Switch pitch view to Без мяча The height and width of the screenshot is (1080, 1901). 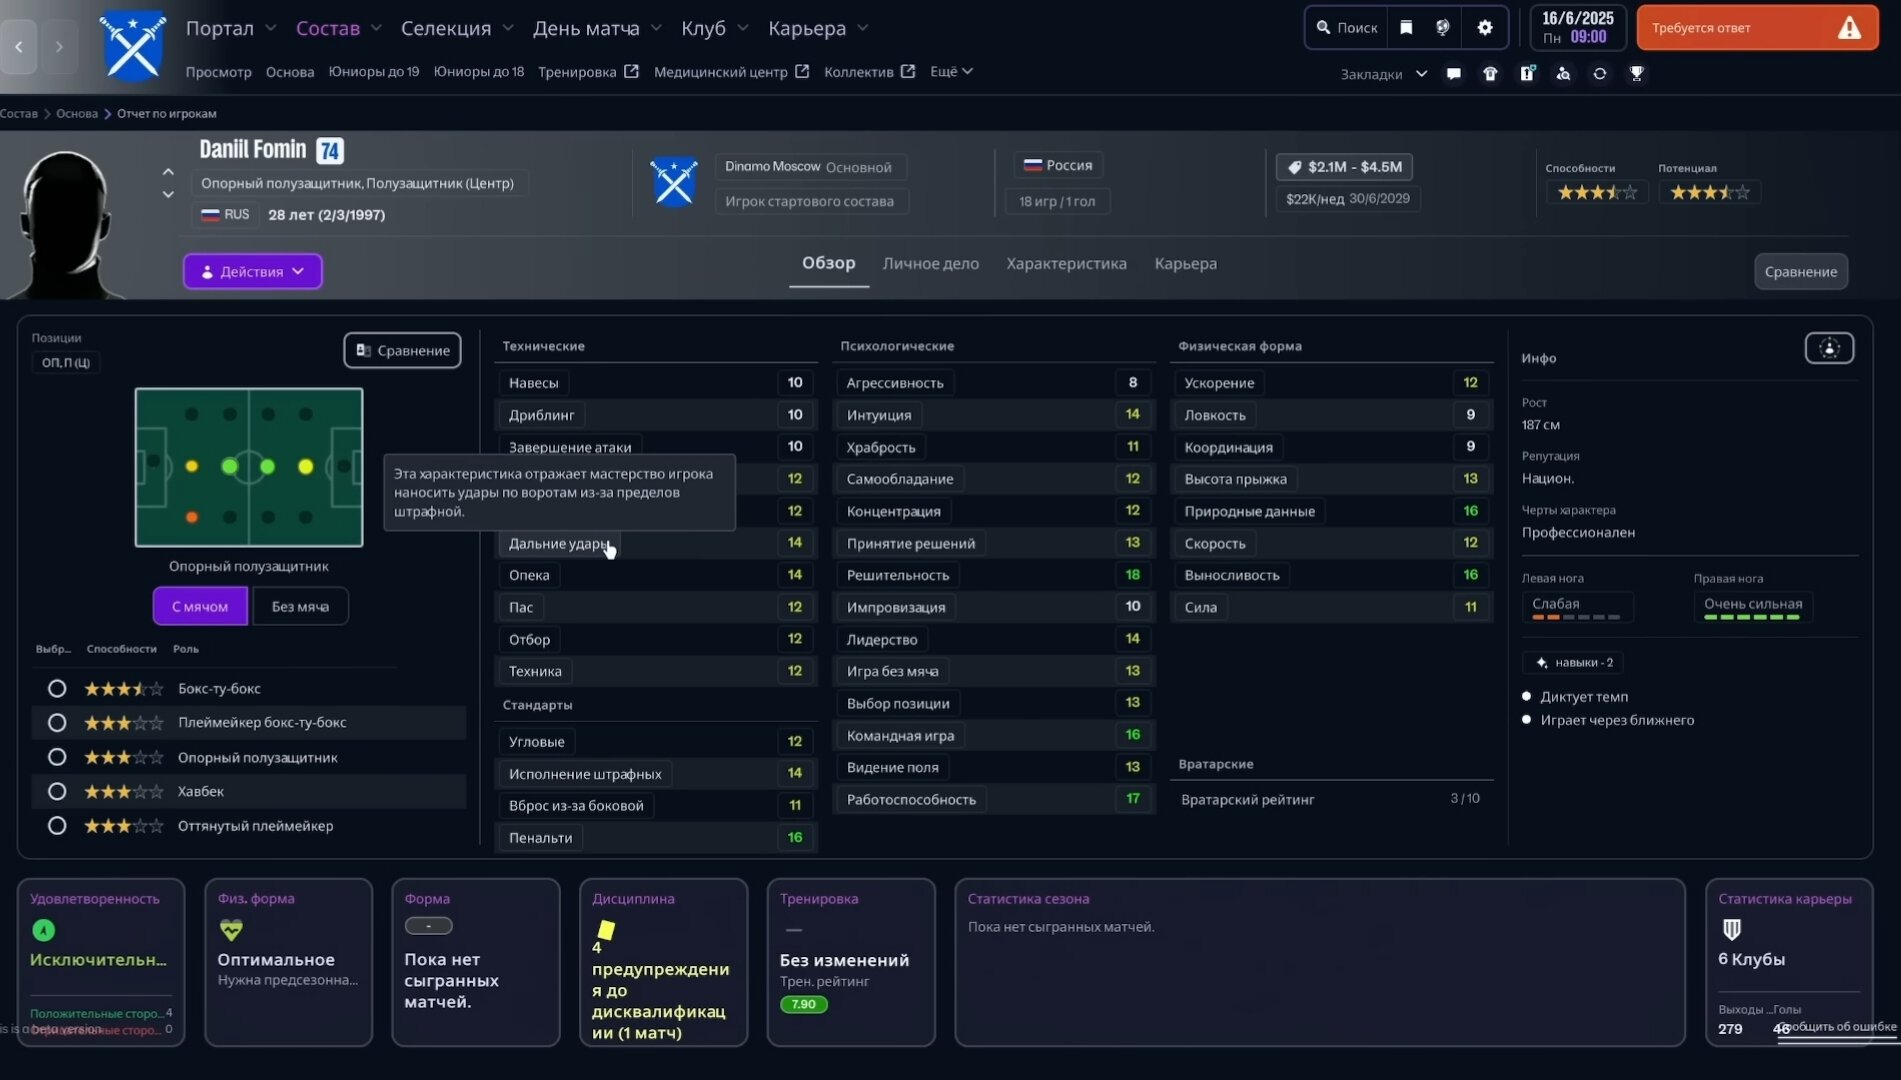pyautogui.click(x=300, y=607)
